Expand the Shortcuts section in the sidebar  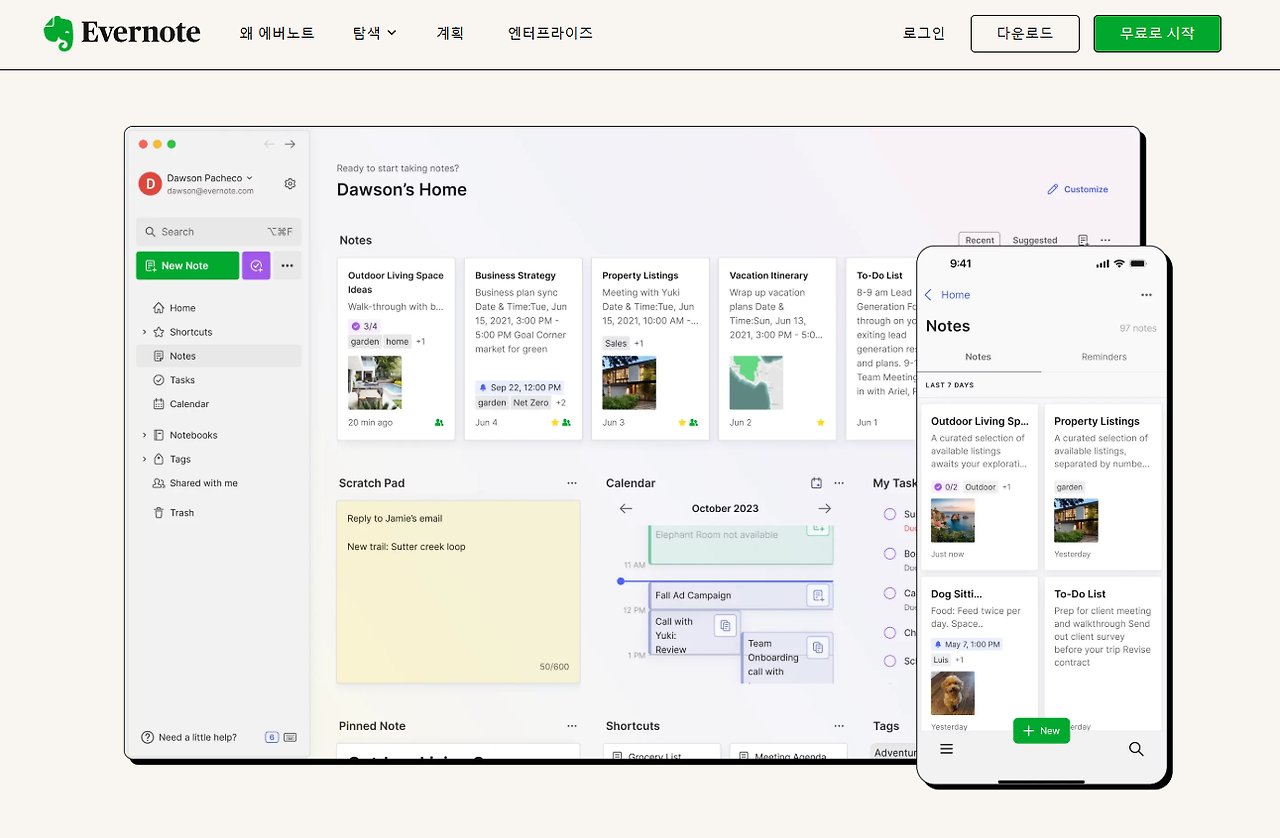(144, 332)
